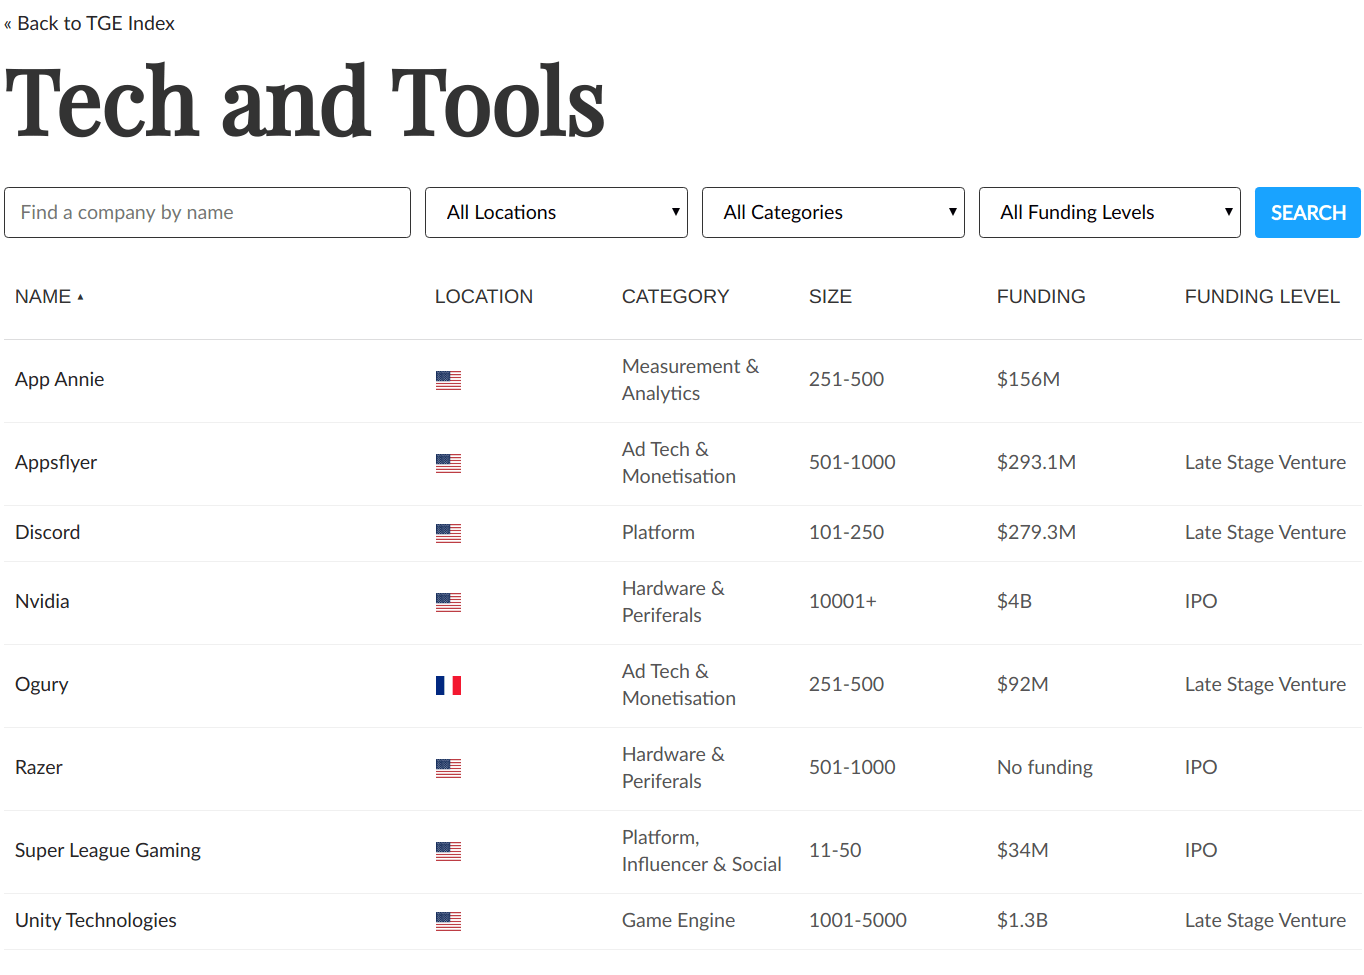Sort table by FUNDING column header
Viewport: 1364px width, 975px height.
coord(1041,297)
